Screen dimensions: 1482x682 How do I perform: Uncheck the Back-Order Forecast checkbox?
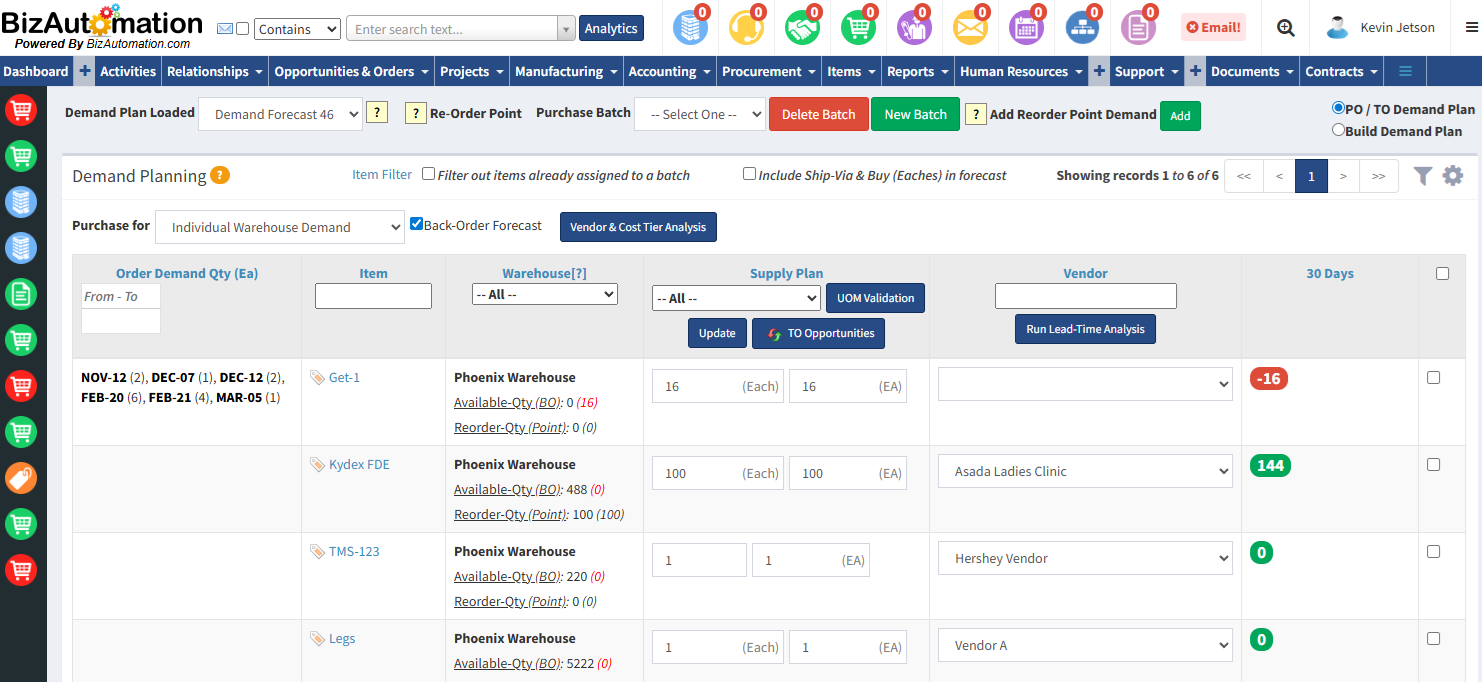point(416,224)
